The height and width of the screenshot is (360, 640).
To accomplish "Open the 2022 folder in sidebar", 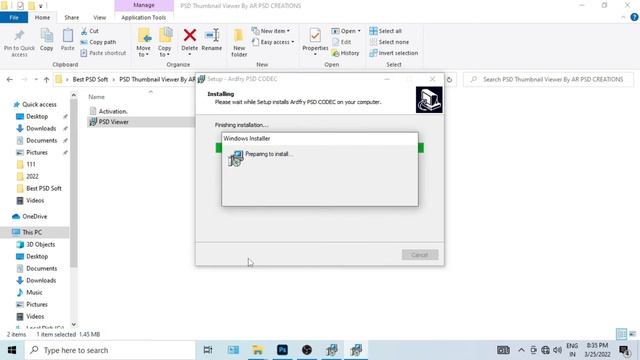I will pos(32,176).
